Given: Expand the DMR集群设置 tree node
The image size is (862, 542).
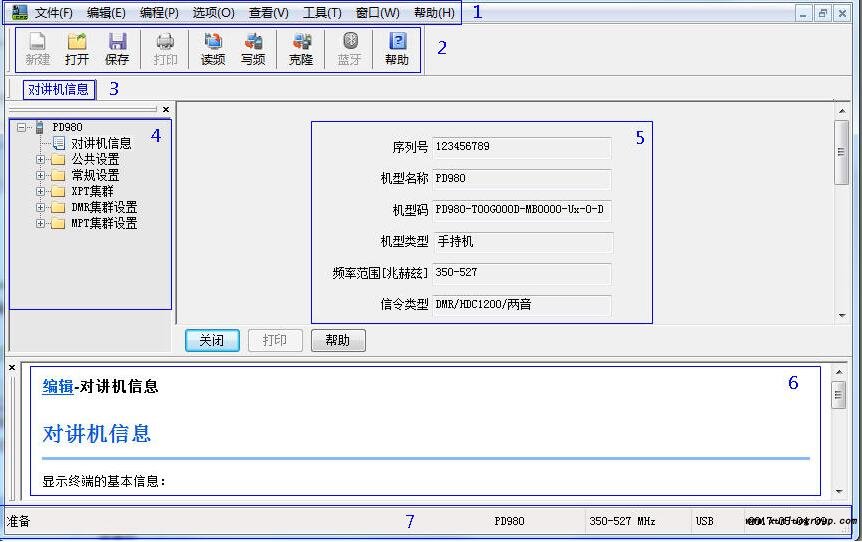Looking at the screenshot, I should [40, 207].
